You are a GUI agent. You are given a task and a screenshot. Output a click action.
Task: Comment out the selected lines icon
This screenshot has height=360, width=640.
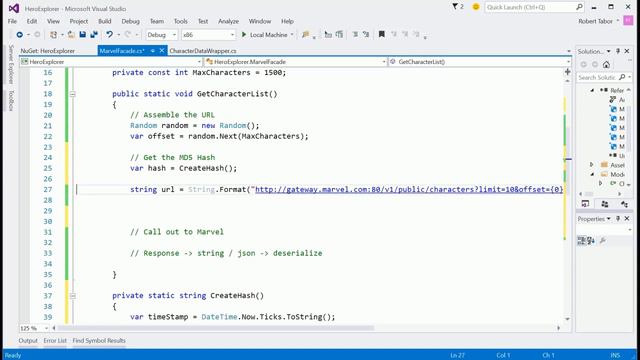[x=355, y=35]
